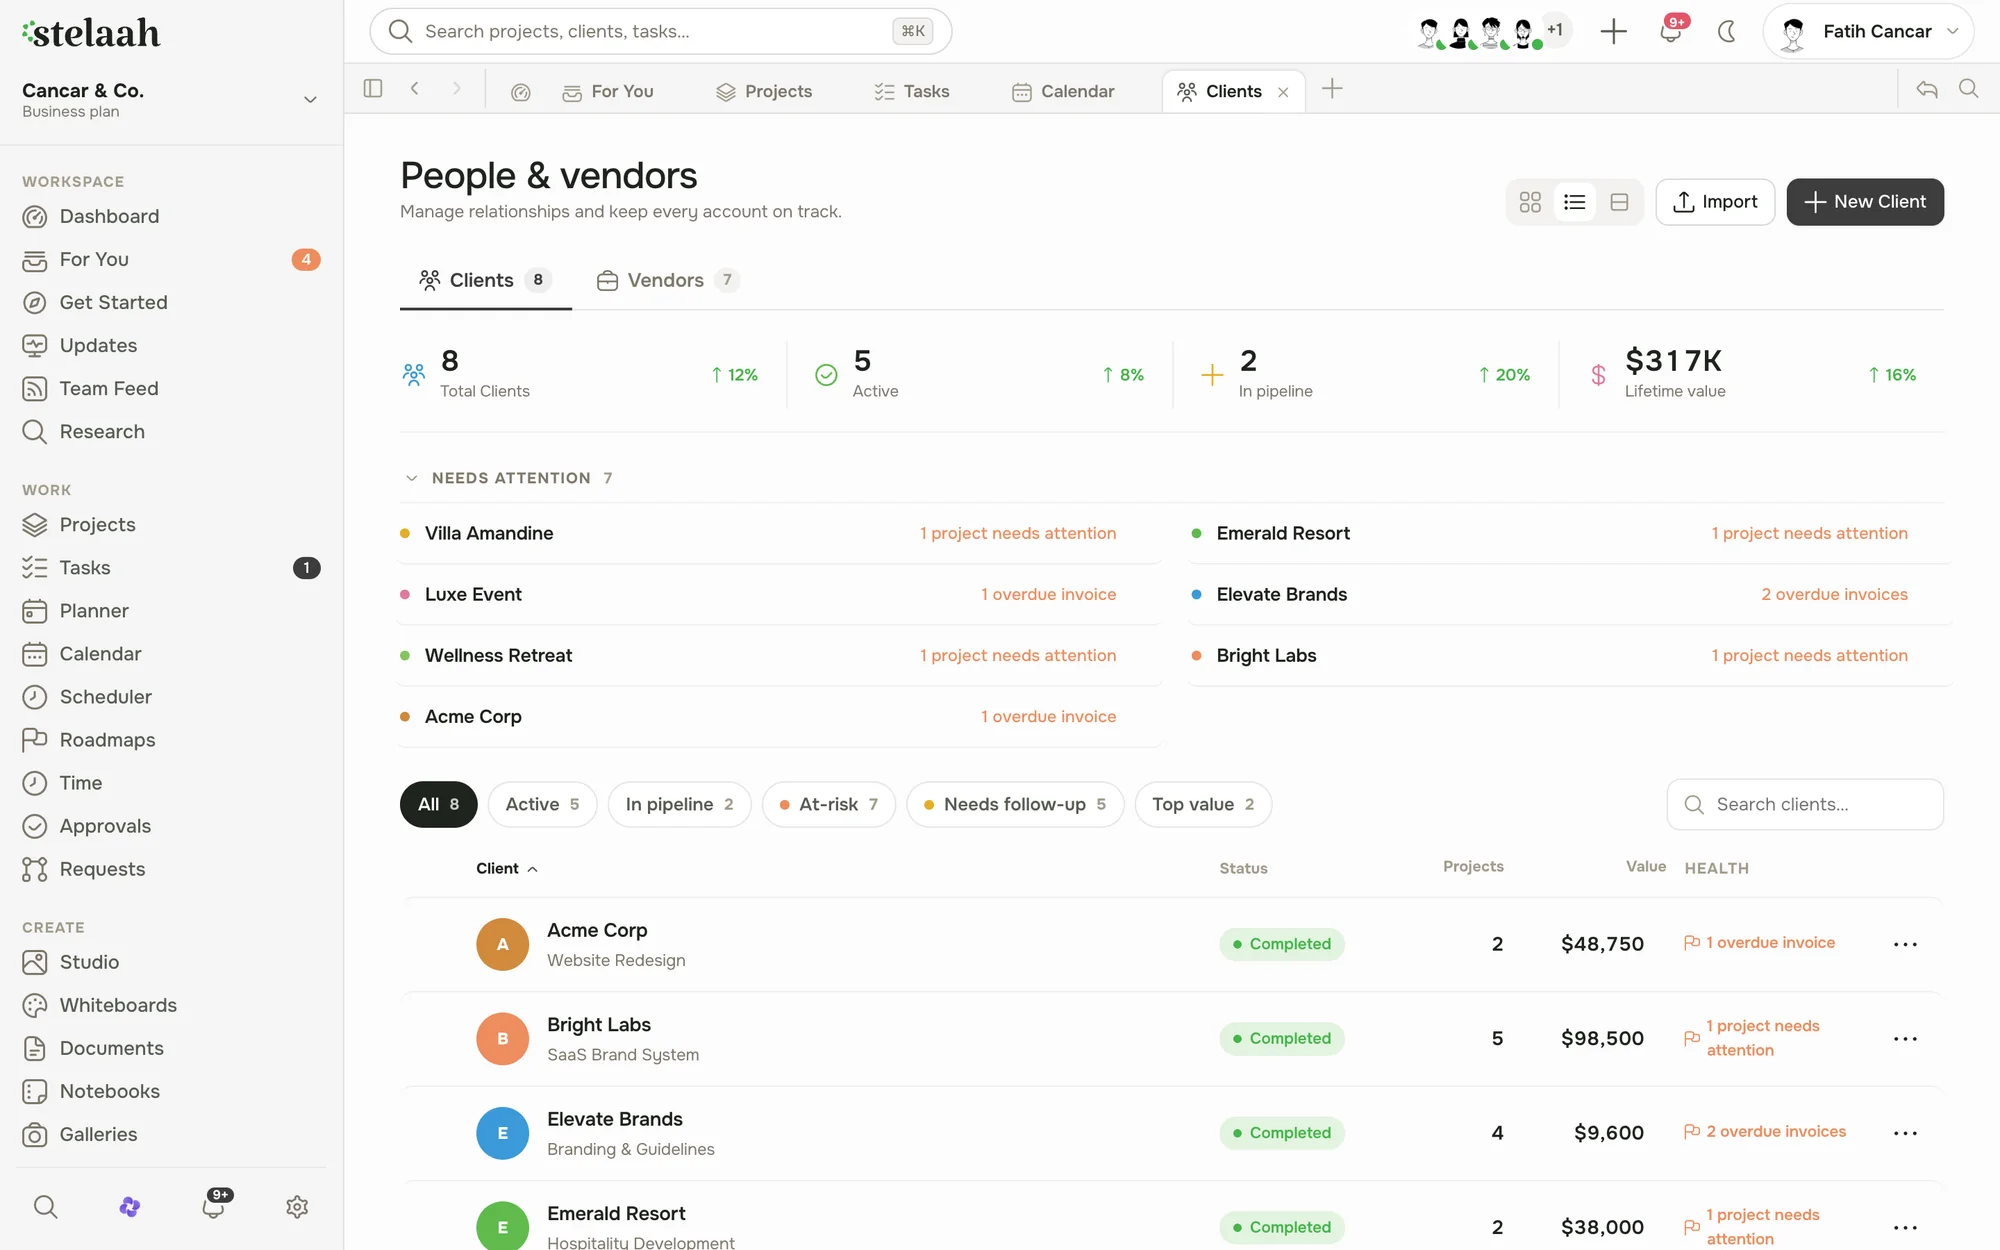
Task: Click the plus create icon in header
Action: coord(1613,31)
